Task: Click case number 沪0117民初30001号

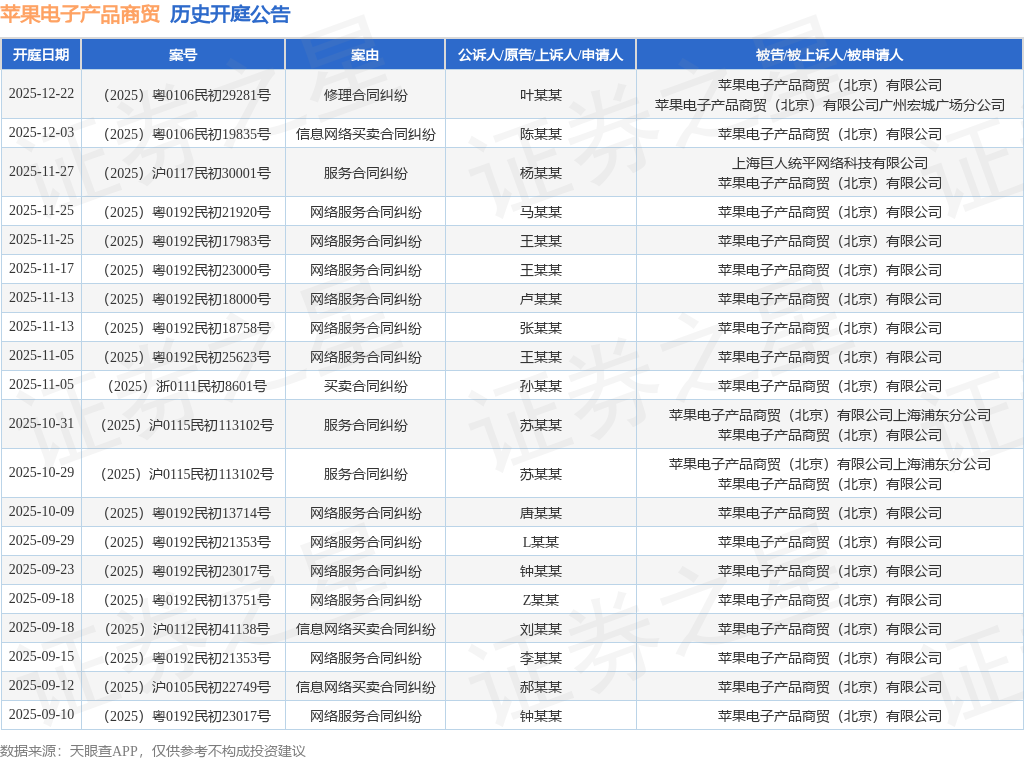Action: point(187,173)
